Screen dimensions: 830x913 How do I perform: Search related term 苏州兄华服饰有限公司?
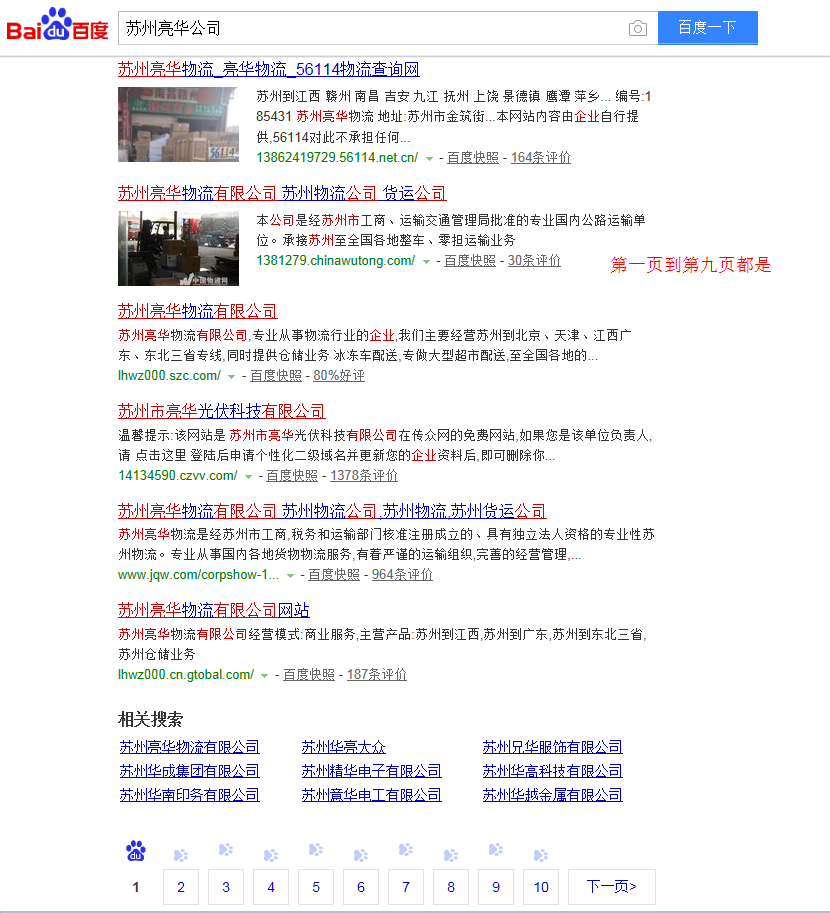pos(552,747)
